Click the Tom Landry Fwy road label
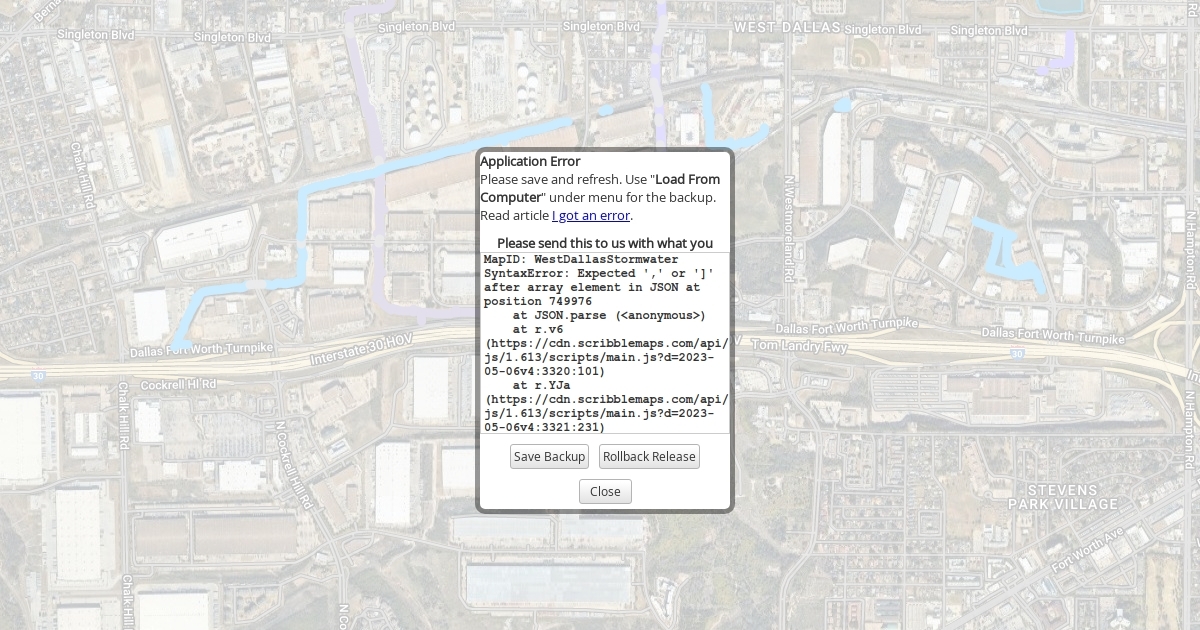 click(799, 346)
